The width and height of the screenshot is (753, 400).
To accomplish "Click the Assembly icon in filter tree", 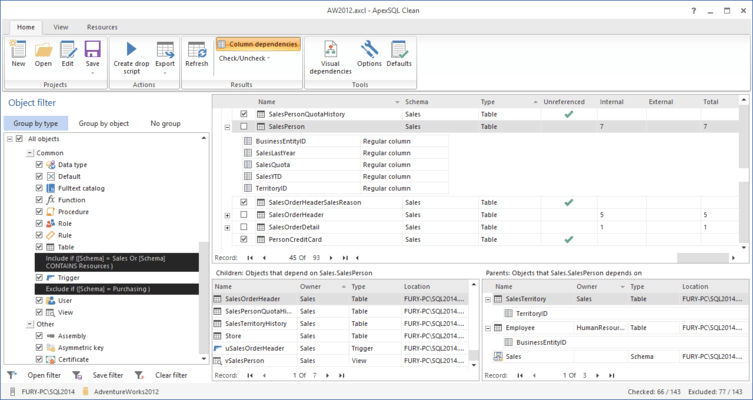I will (50, 336).
